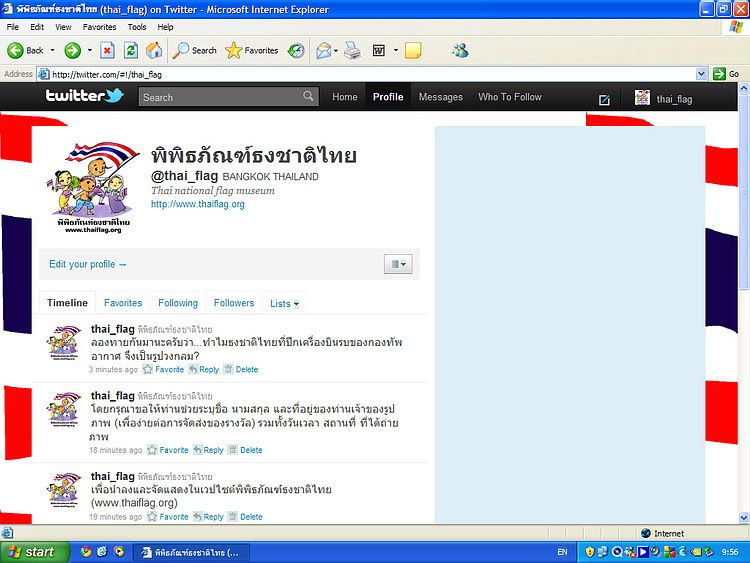The width and height of the screenshot is (750, 563).
Task: Open the History clock icon
Action: coord(296,50)
